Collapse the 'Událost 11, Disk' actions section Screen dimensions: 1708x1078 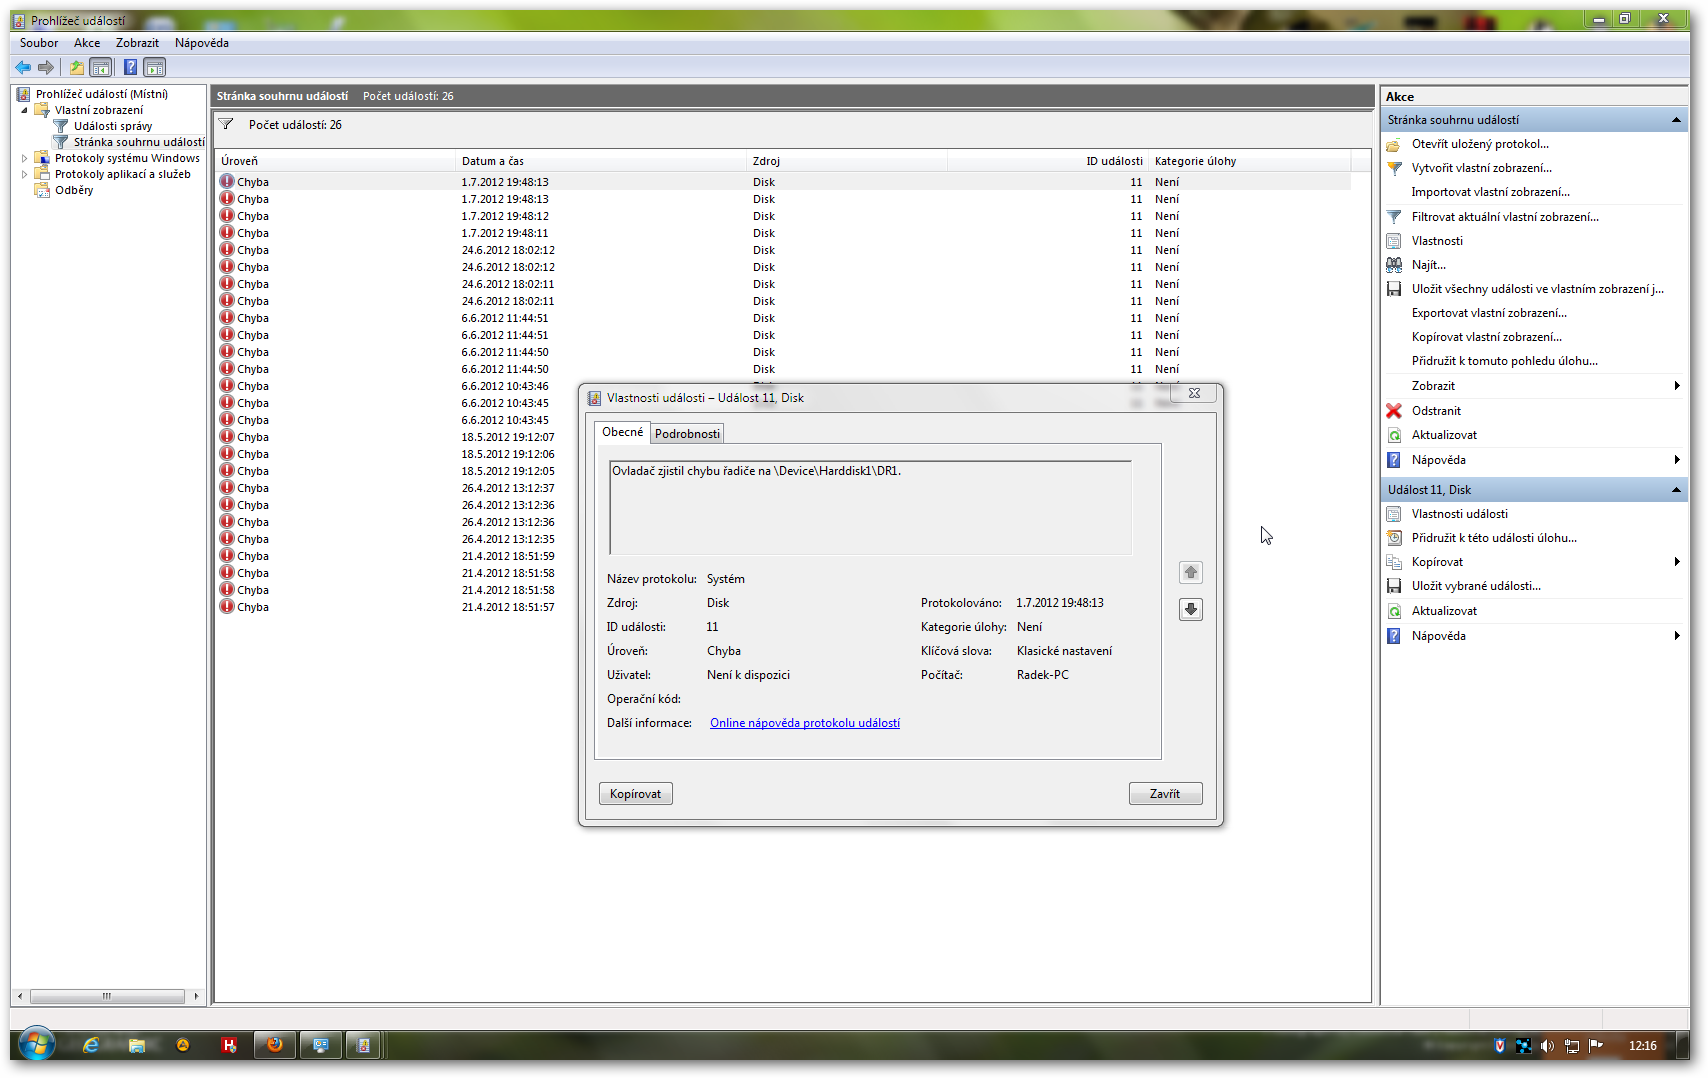click(1676, 490)
